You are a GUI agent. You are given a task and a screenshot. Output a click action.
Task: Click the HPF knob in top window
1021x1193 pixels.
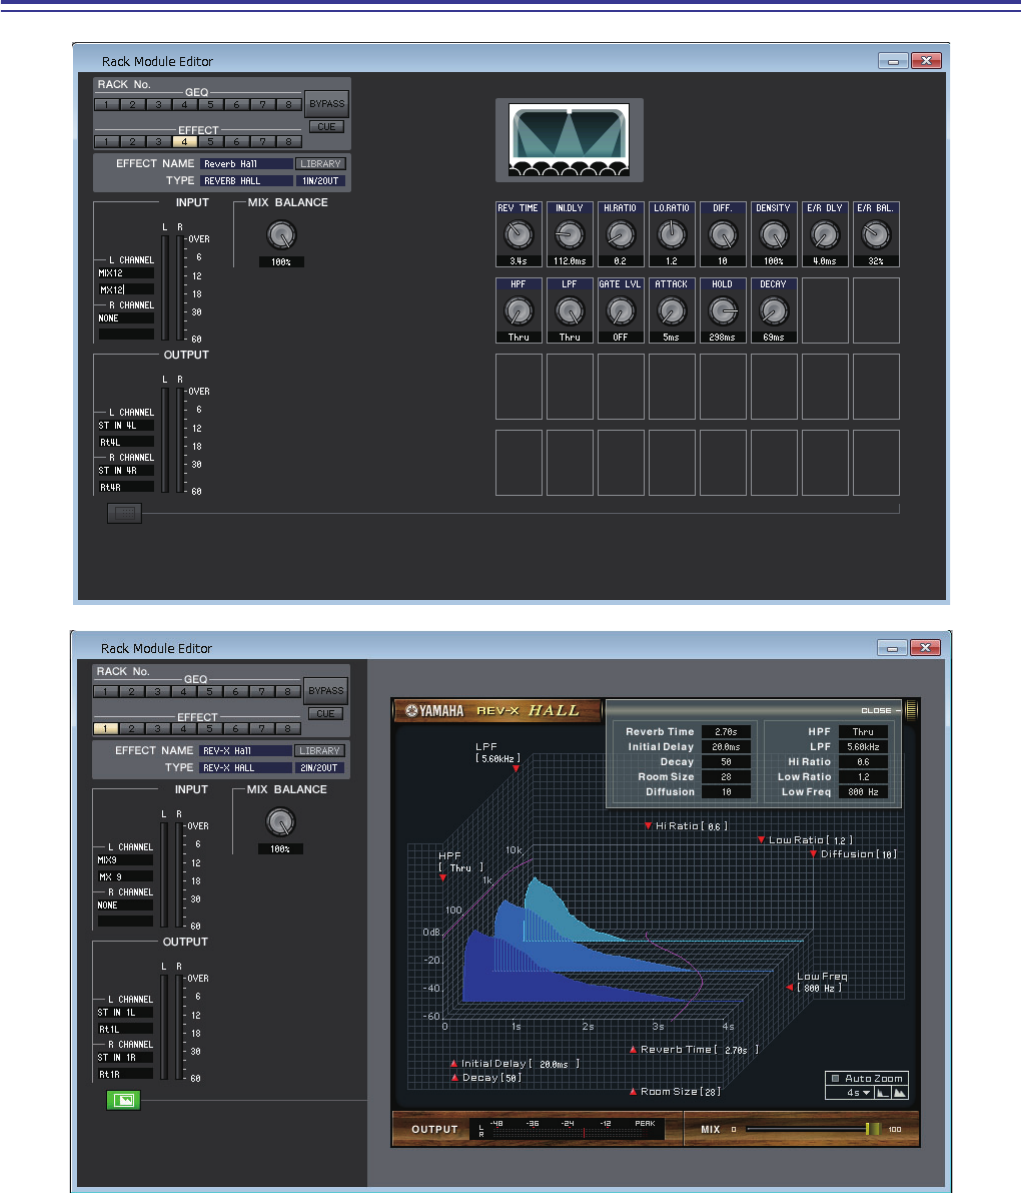pos(519,310)
